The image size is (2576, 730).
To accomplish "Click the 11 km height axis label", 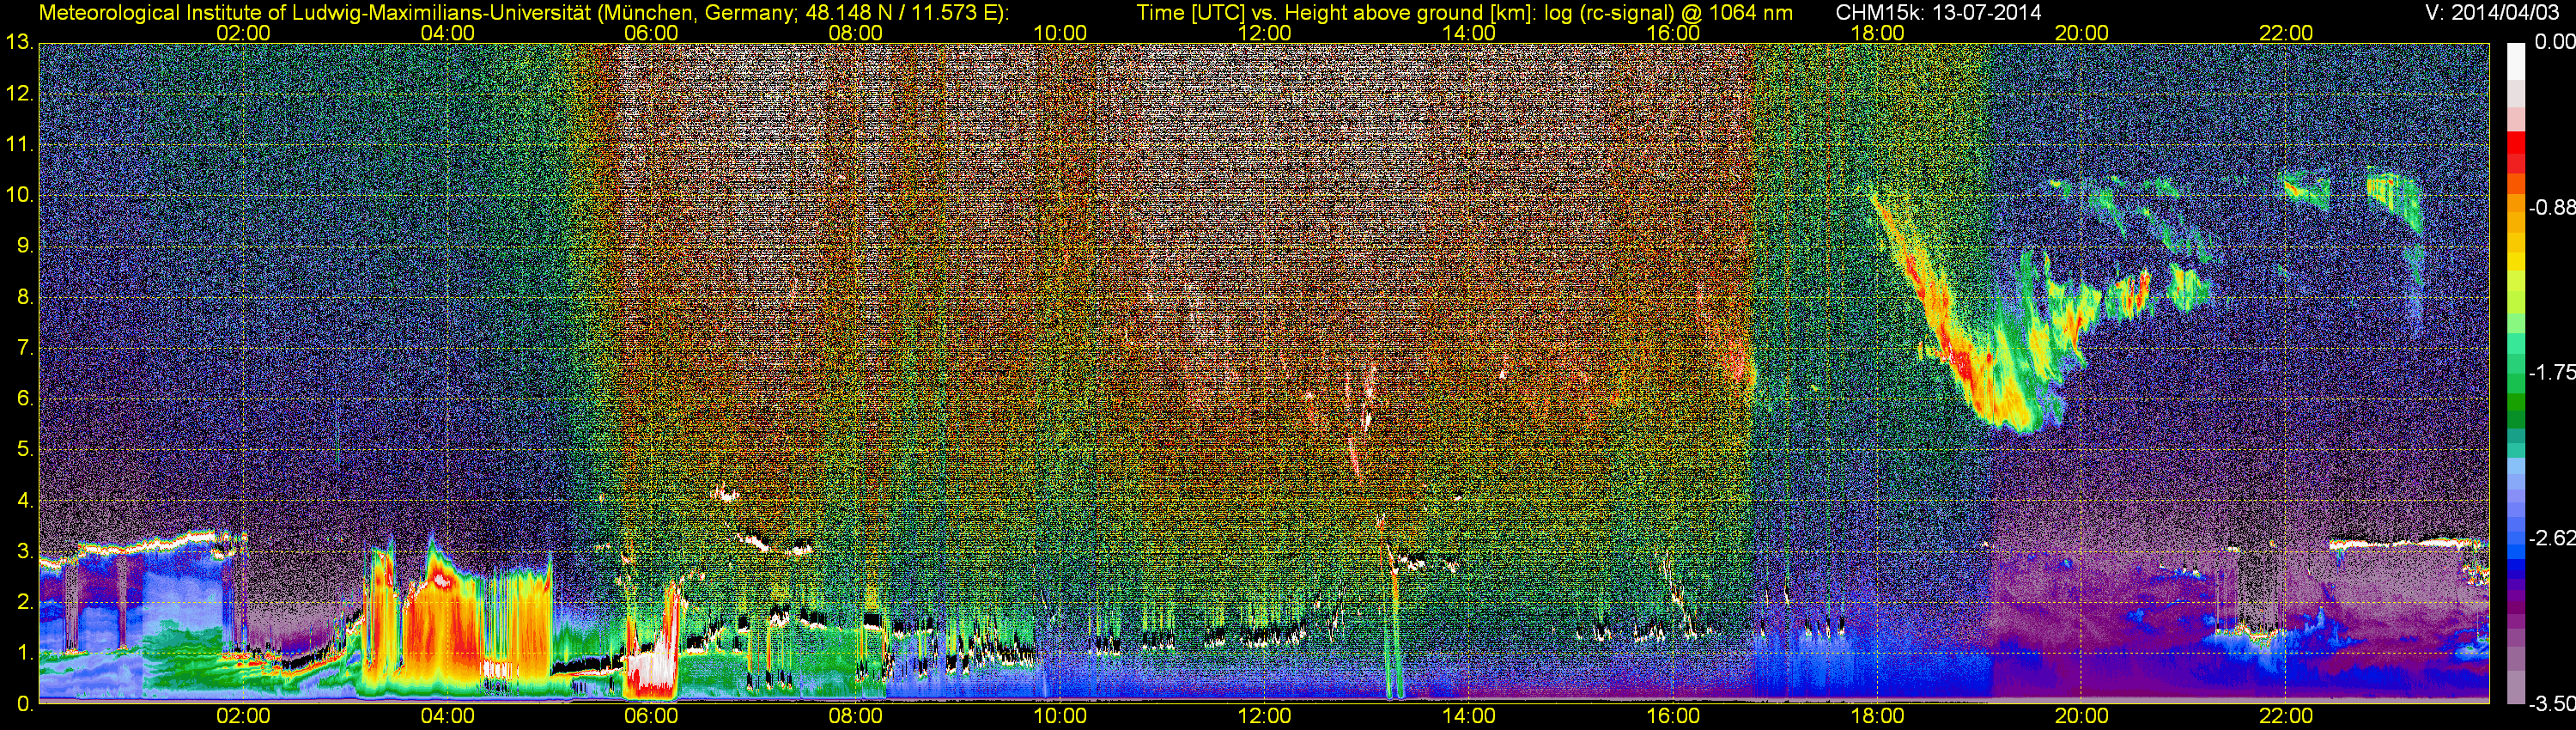I will tap(19, 145).
